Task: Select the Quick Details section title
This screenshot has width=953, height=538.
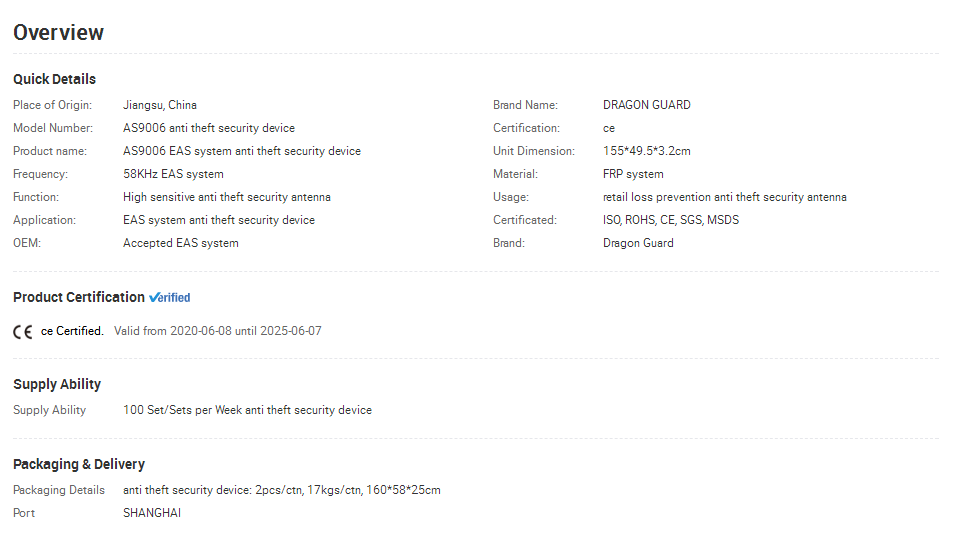Action: (x=55, y=79)
